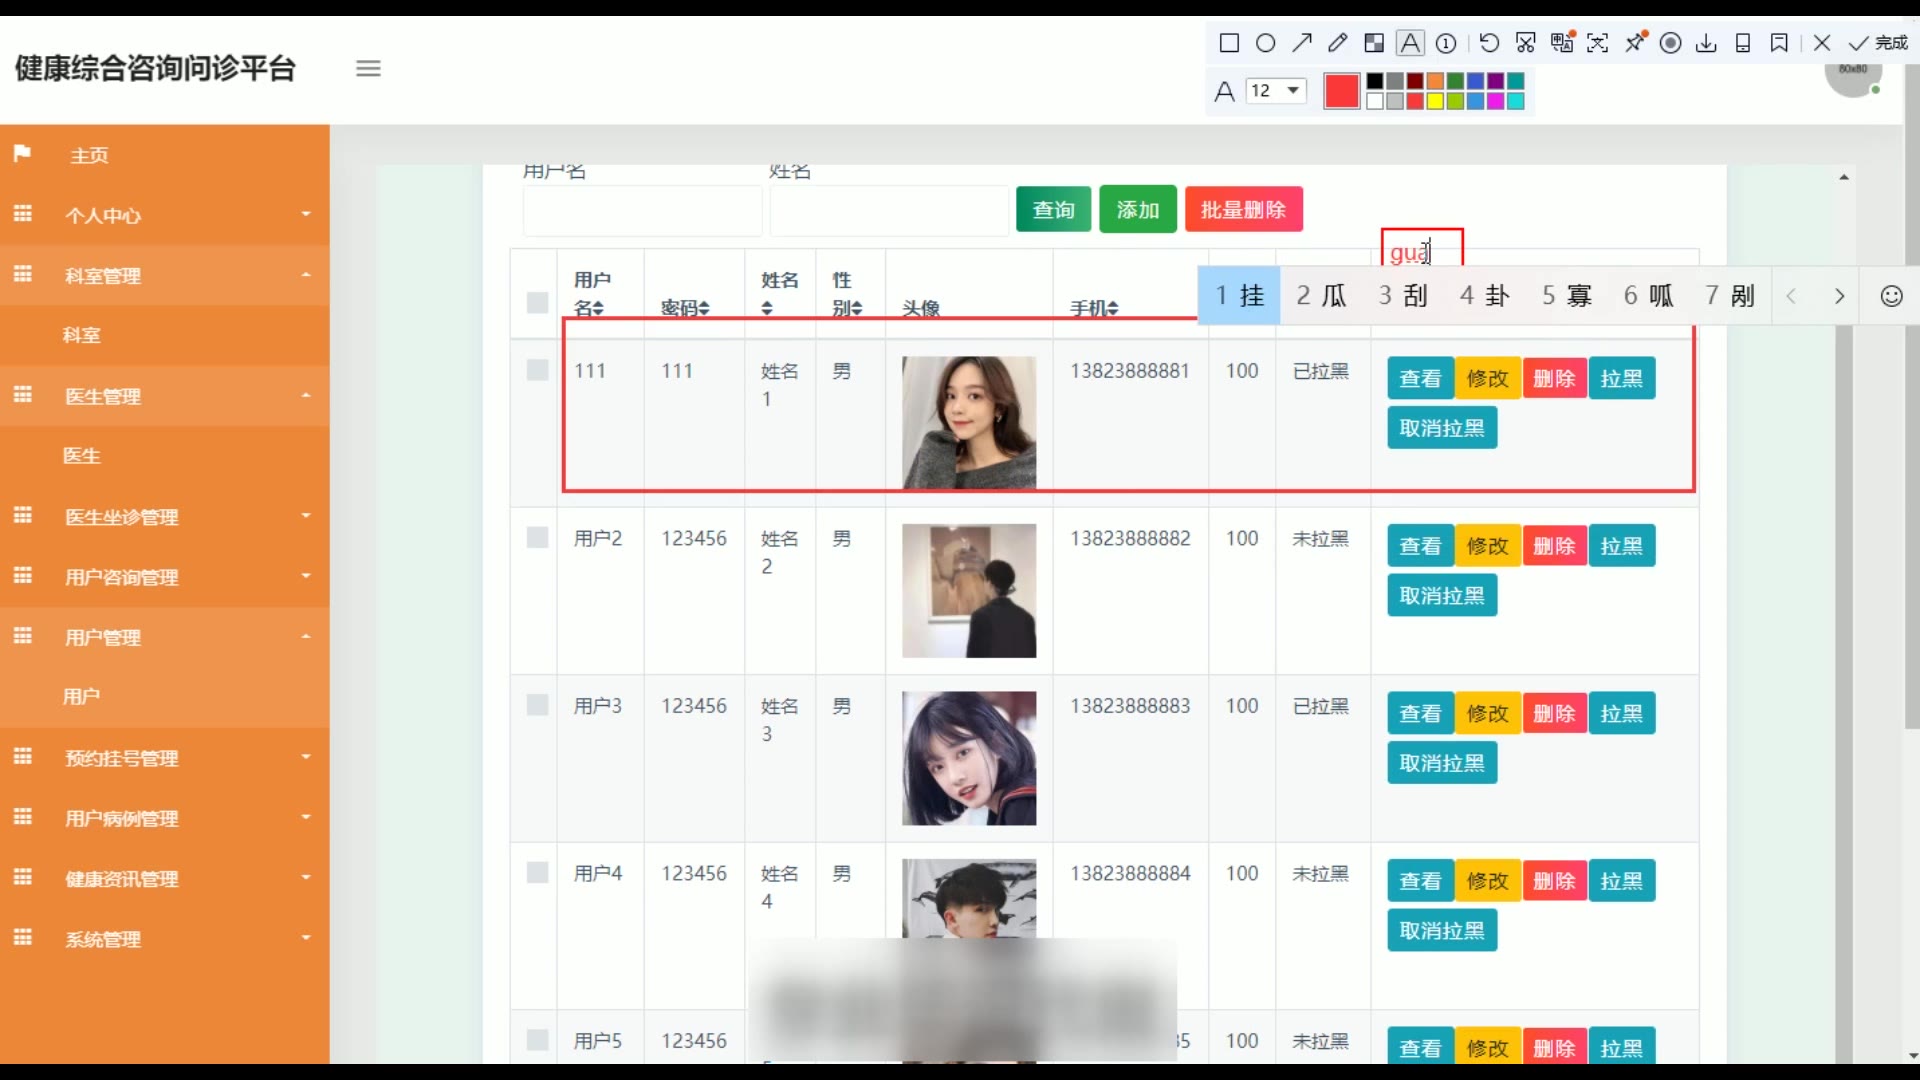Click the screenshot translate icon
The height and width of the screenshot is (1080, 1920).
(x=1562, y=42)
